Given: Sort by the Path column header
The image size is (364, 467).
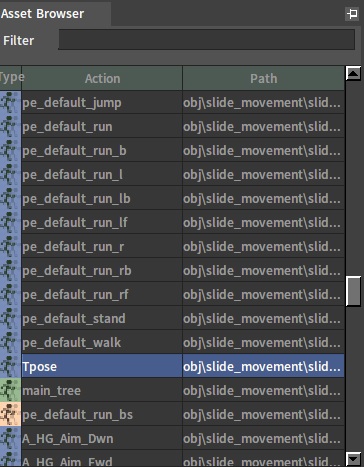Looking at the screenshot, I should (x=263, y=78).
